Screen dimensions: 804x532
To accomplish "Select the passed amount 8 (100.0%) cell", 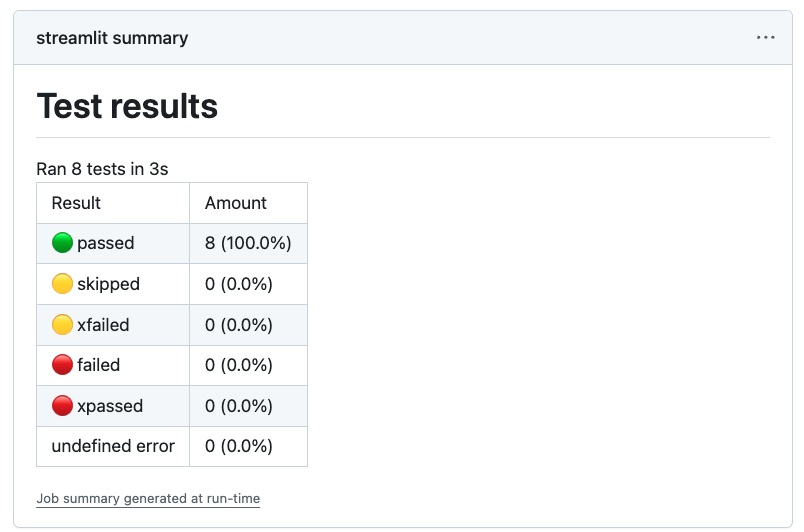I will 248,243.
